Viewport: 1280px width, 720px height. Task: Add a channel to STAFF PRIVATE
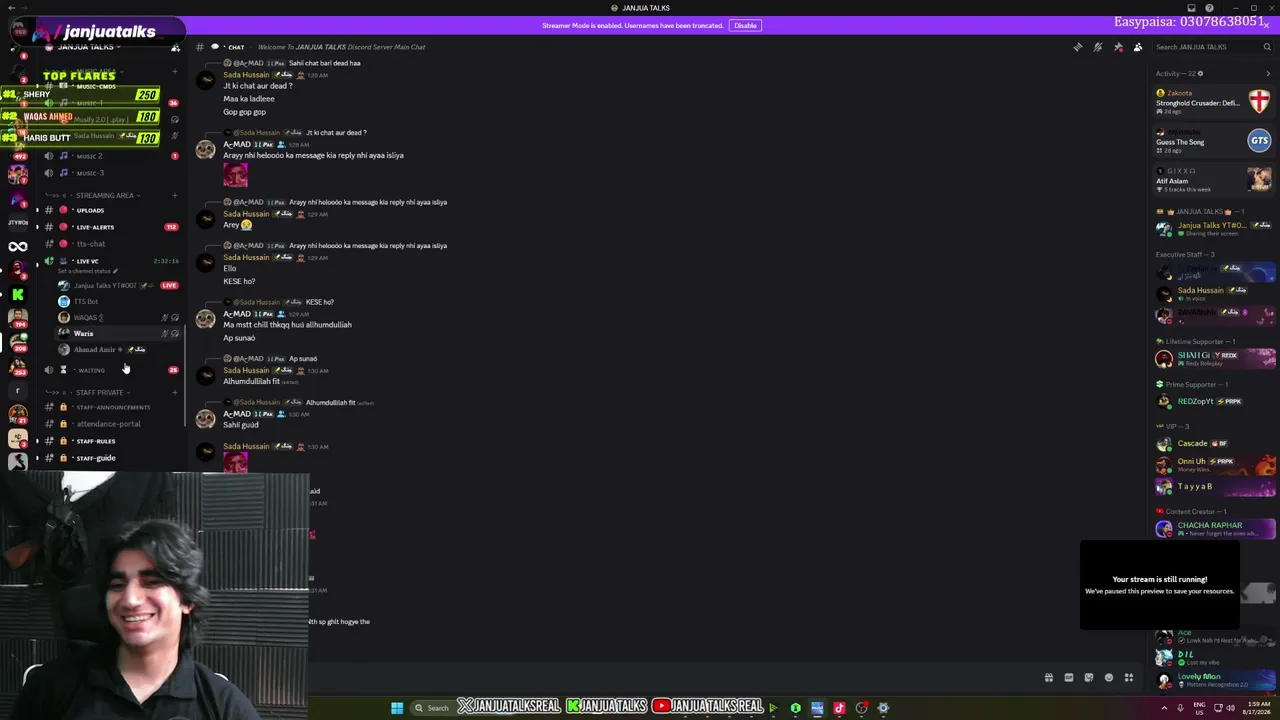(175, 393)
